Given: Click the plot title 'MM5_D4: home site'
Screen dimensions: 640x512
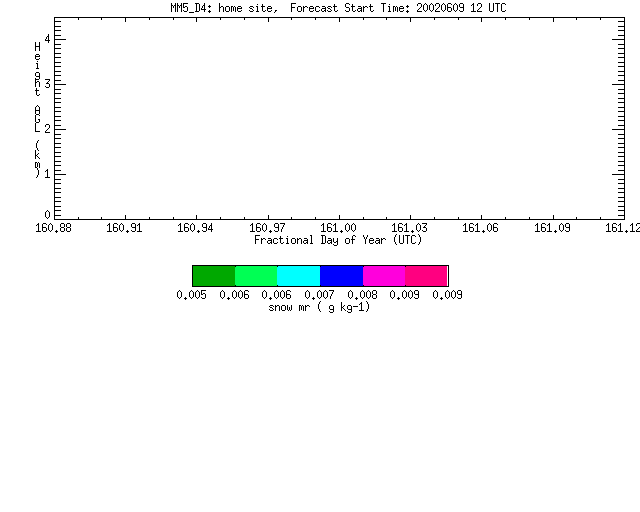Looking at the screenshot, I should point(224,8).
